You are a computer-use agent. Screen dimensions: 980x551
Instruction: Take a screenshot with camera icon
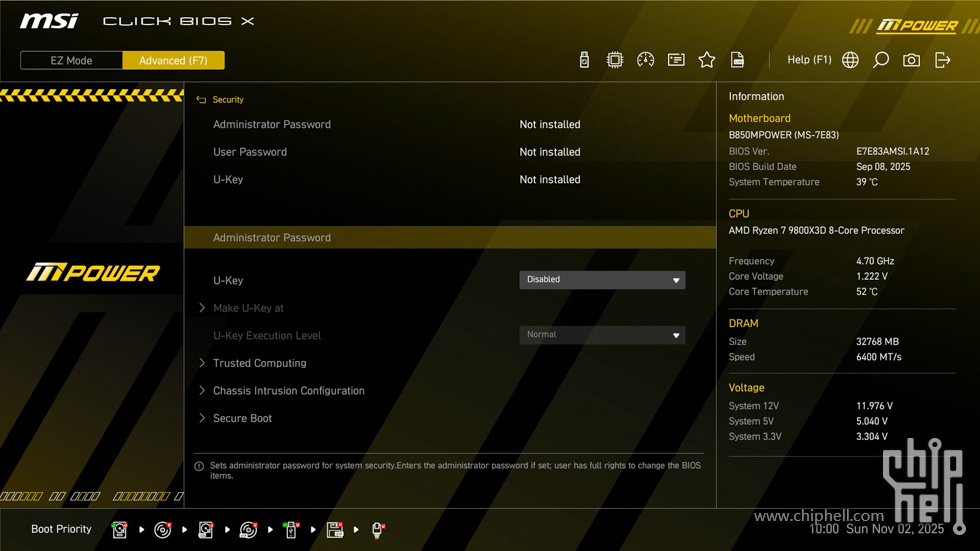pyautogui.click(x=911, y=60)
